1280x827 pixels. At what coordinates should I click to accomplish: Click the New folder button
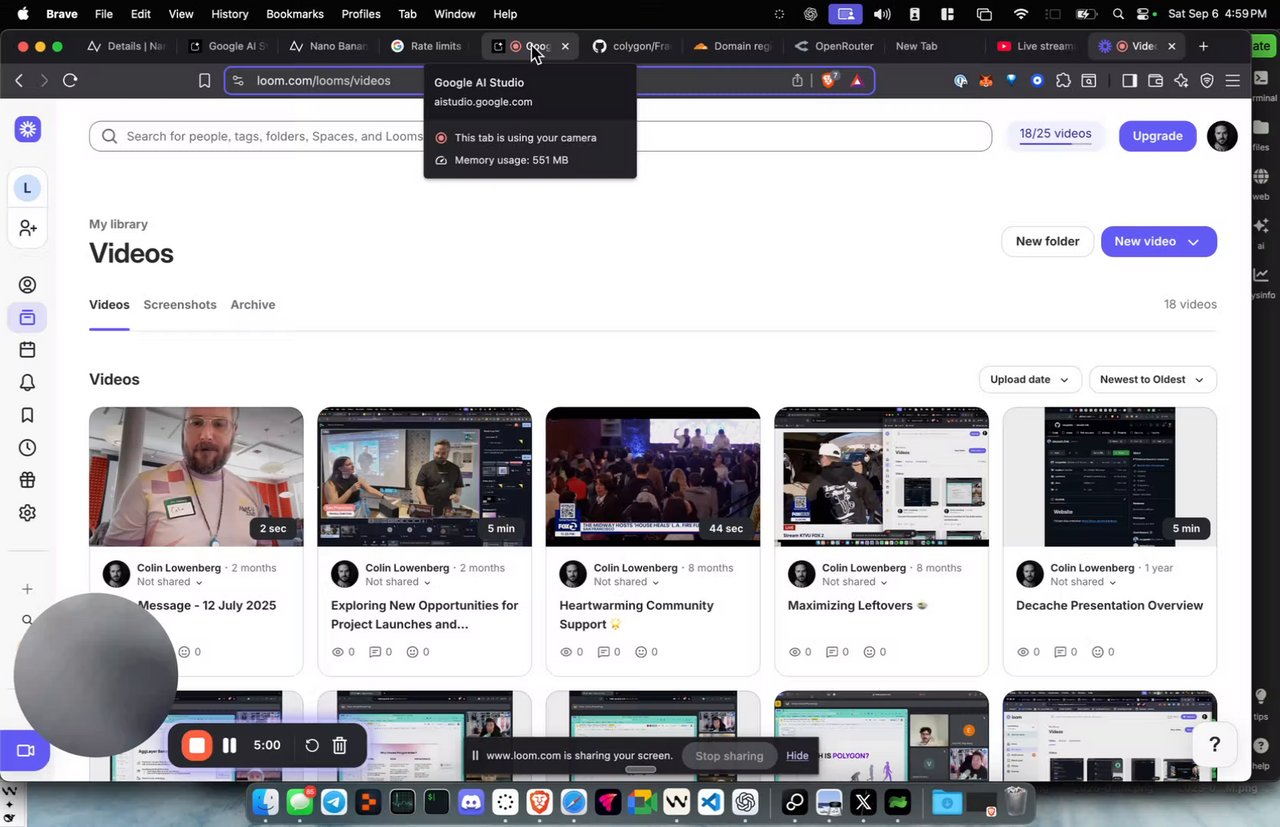point(1047,241)
